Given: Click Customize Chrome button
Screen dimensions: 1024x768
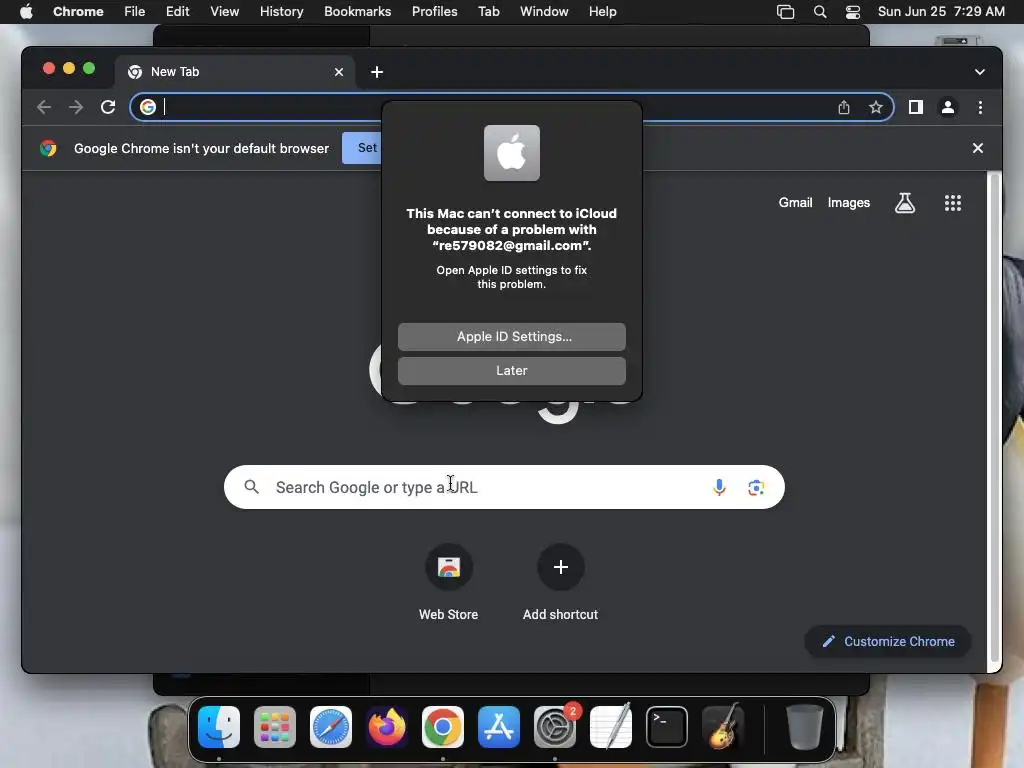Looking at the screenshot, I should (888, 641).
